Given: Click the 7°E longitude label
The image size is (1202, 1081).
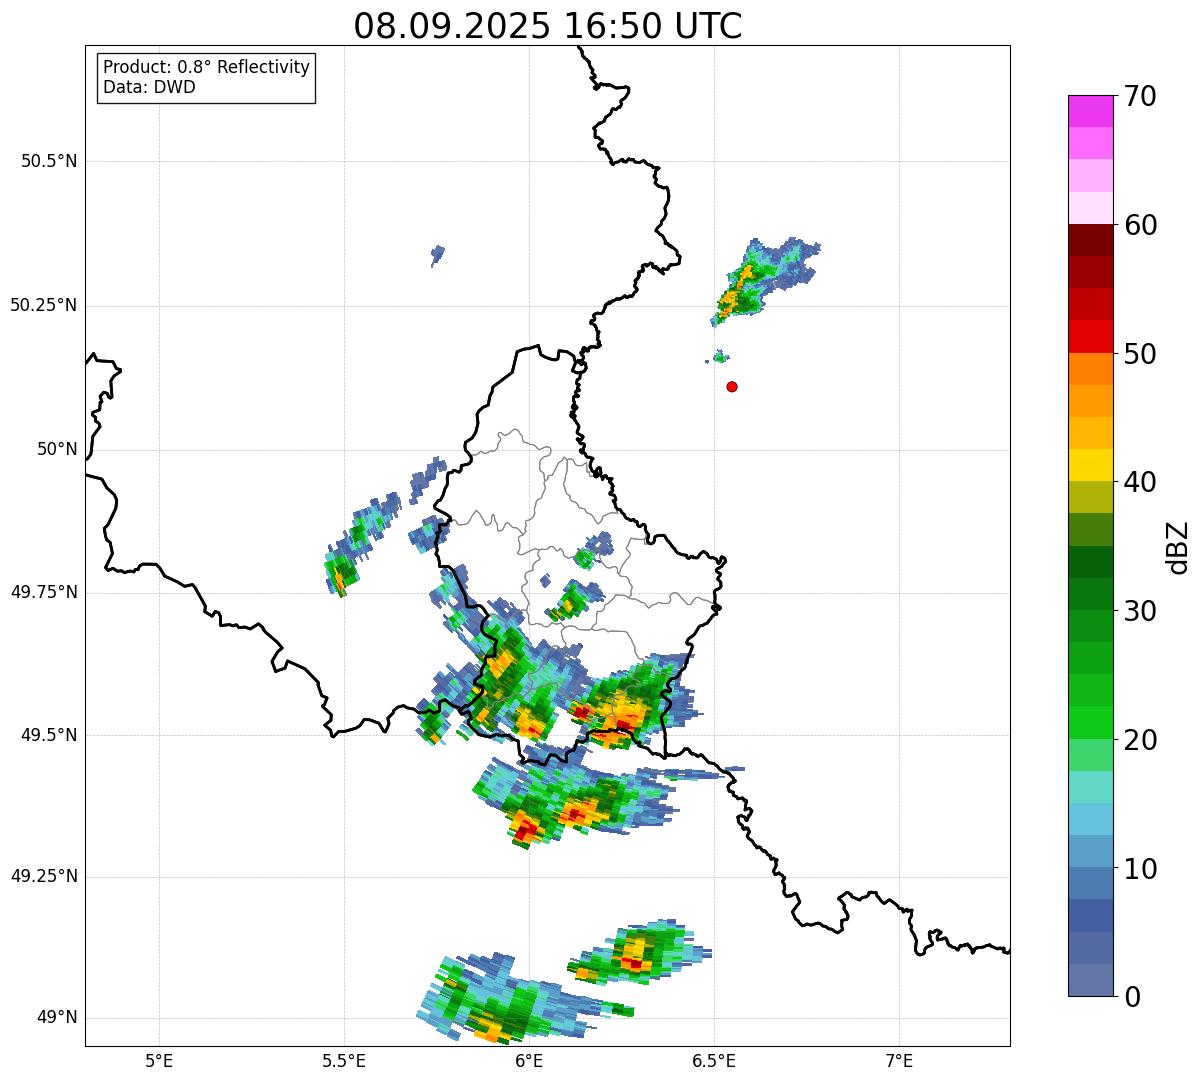Looking at the screenshot, I should click(899, 1060).
